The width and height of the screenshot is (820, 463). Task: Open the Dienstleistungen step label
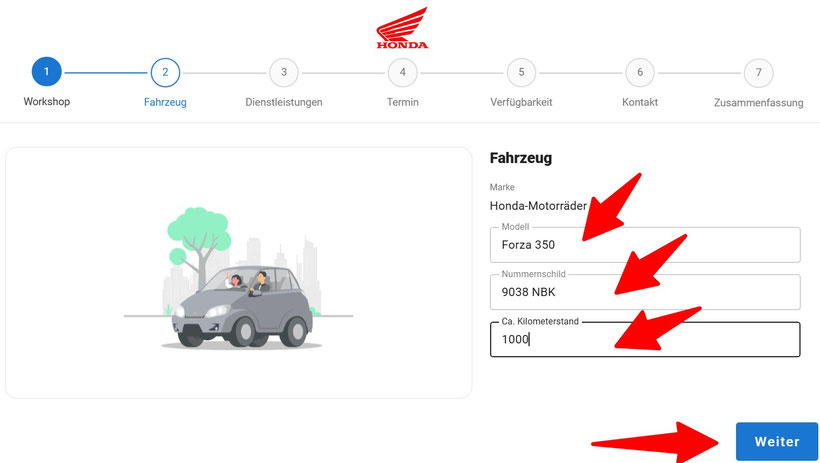pos(284,102)
